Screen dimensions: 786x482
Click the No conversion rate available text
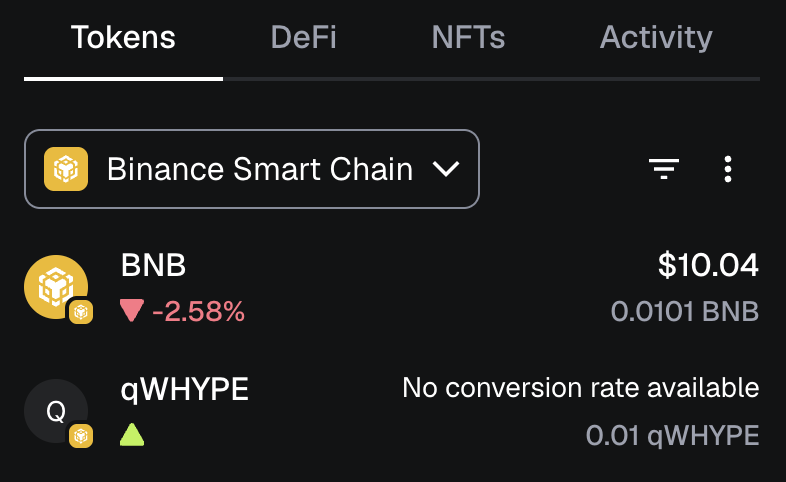(581, 388)
